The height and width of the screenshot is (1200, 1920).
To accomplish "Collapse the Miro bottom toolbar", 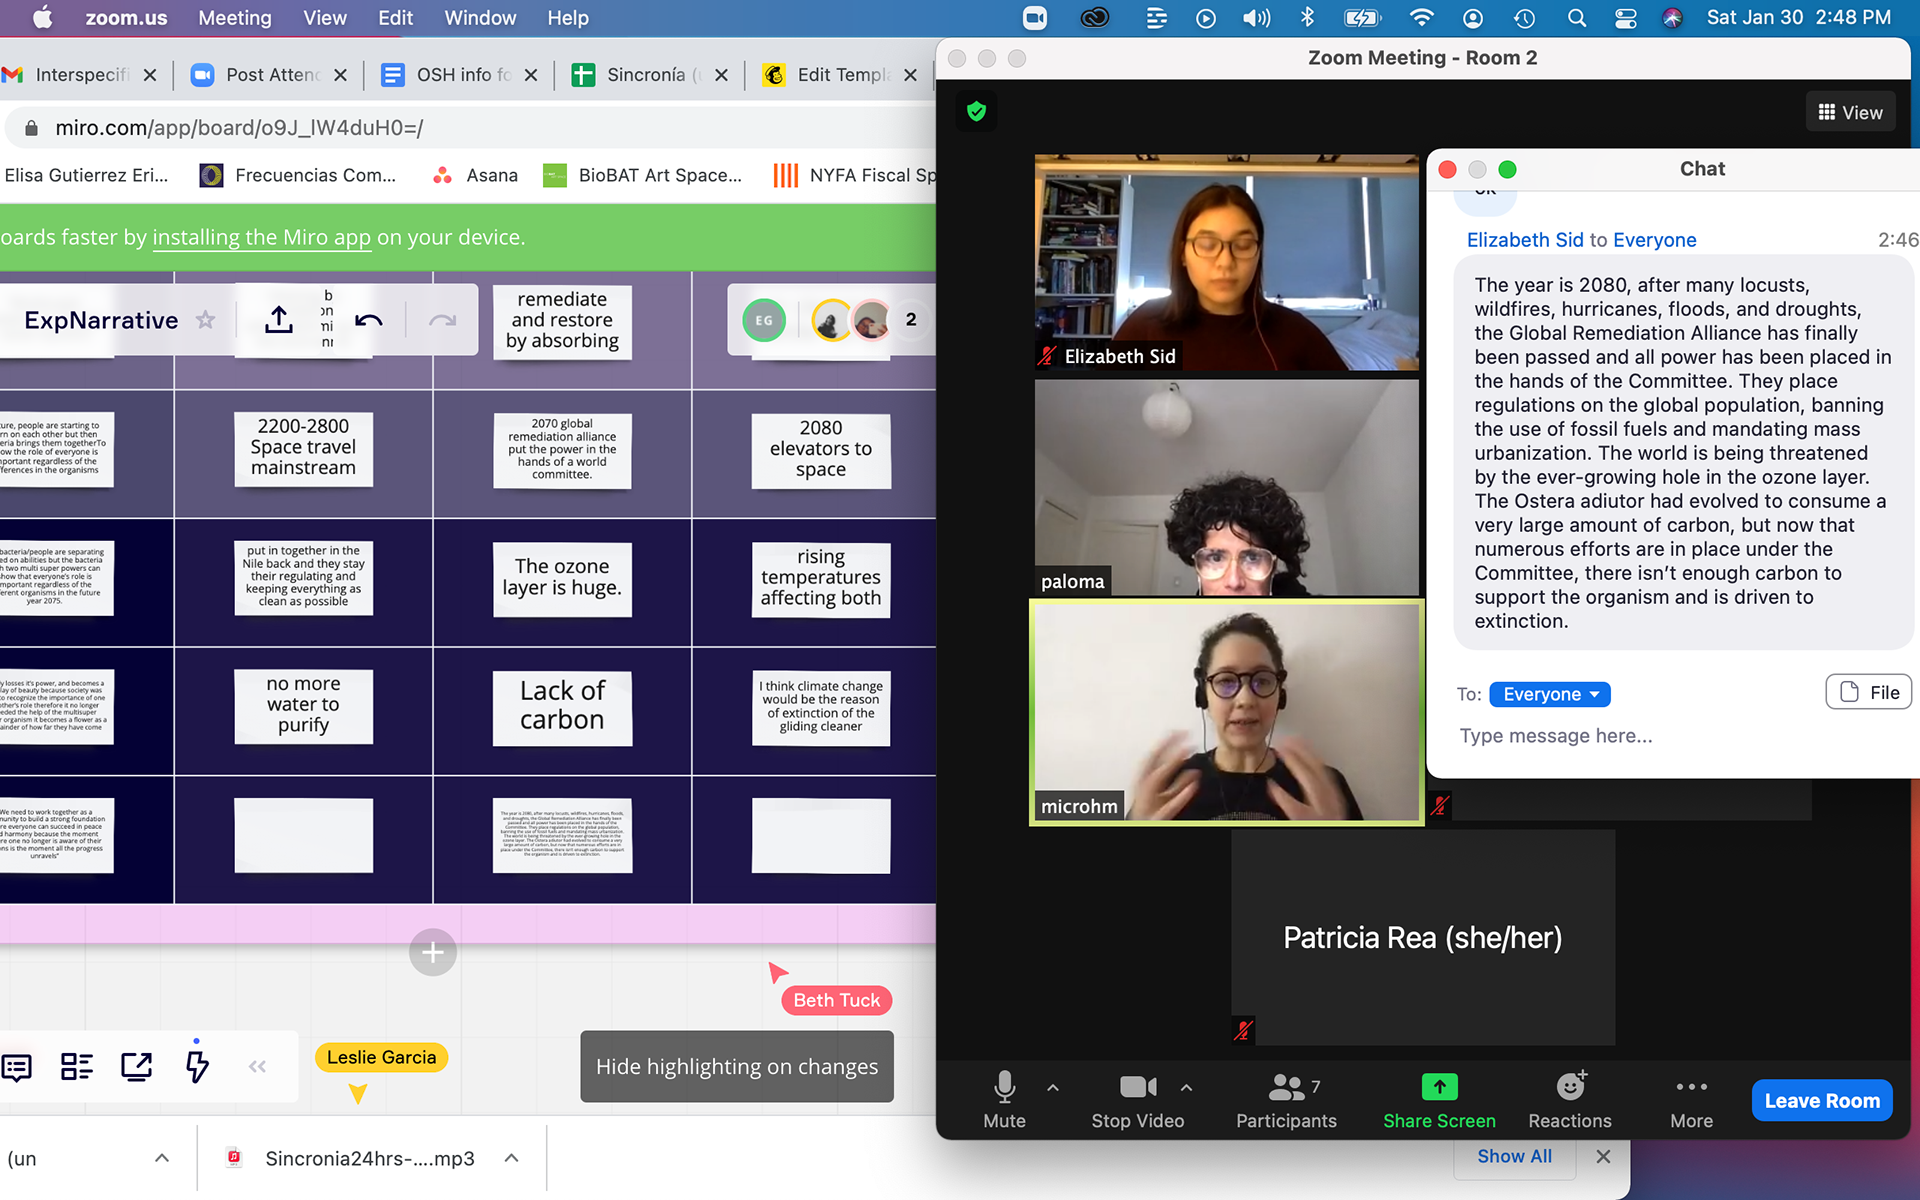I will 257,1067.
